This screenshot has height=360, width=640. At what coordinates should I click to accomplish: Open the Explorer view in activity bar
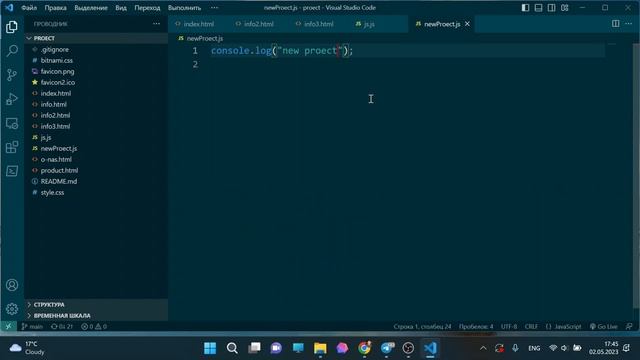[x=12, y=27]
